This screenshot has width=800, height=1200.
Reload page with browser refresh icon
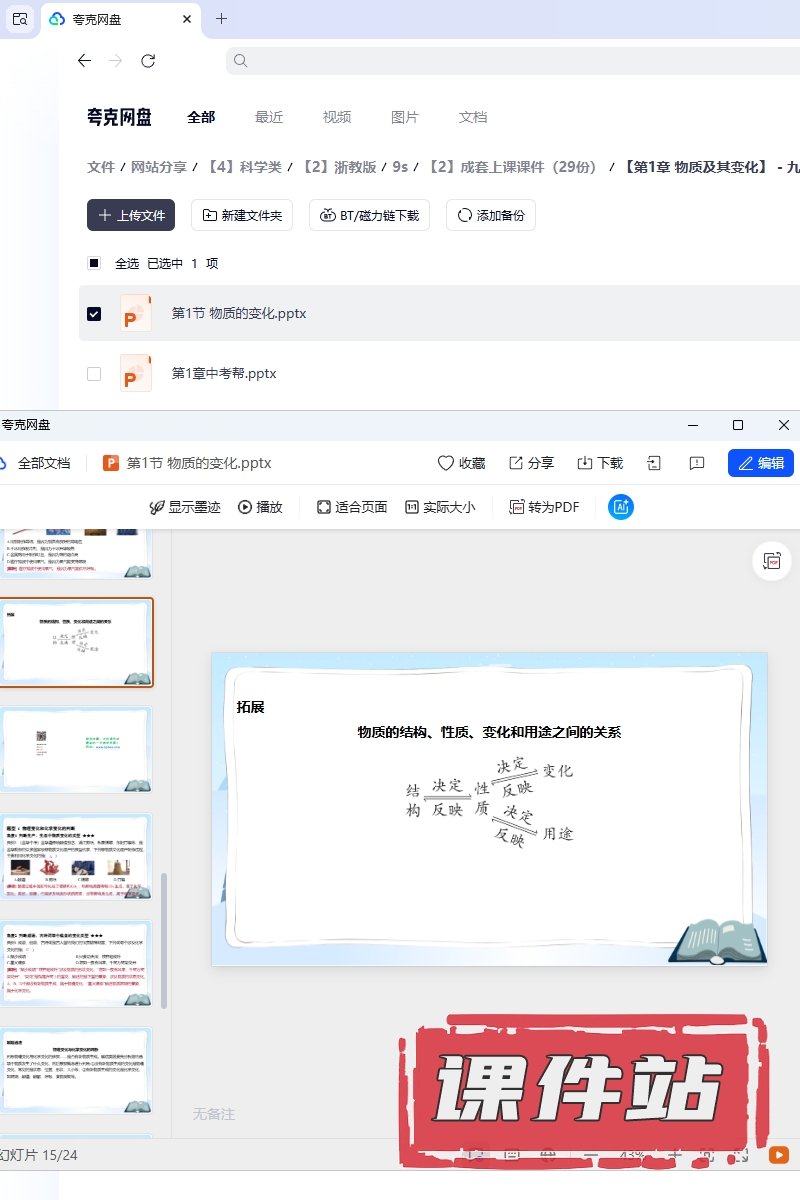[148, 61]
